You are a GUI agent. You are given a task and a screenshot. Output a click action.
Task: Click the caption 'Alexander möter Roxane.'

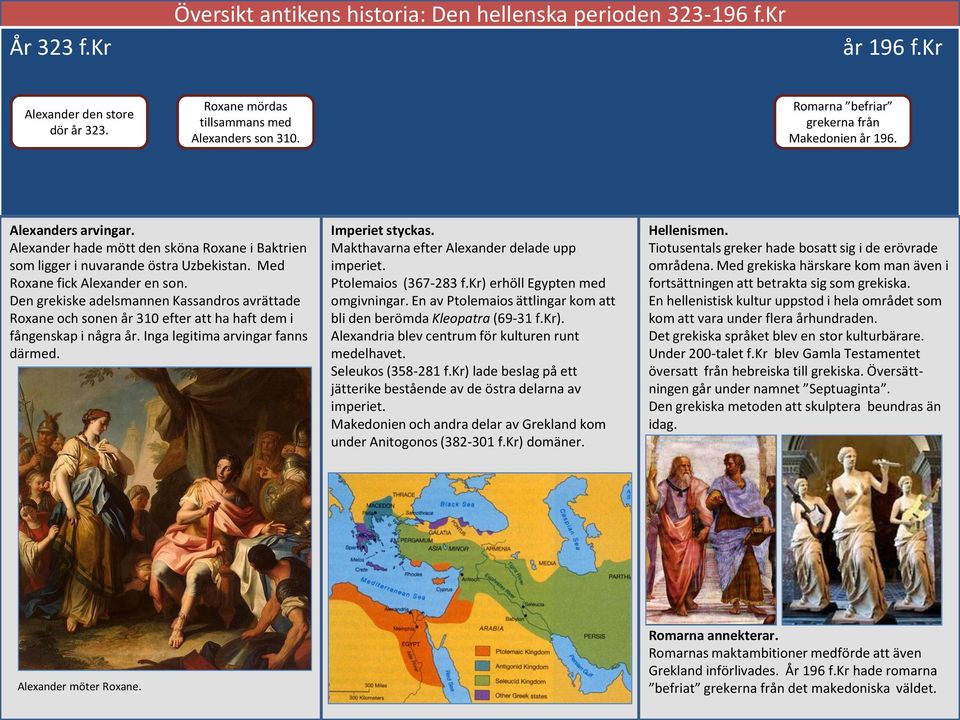pyautogui.click(x=79, y=686)
